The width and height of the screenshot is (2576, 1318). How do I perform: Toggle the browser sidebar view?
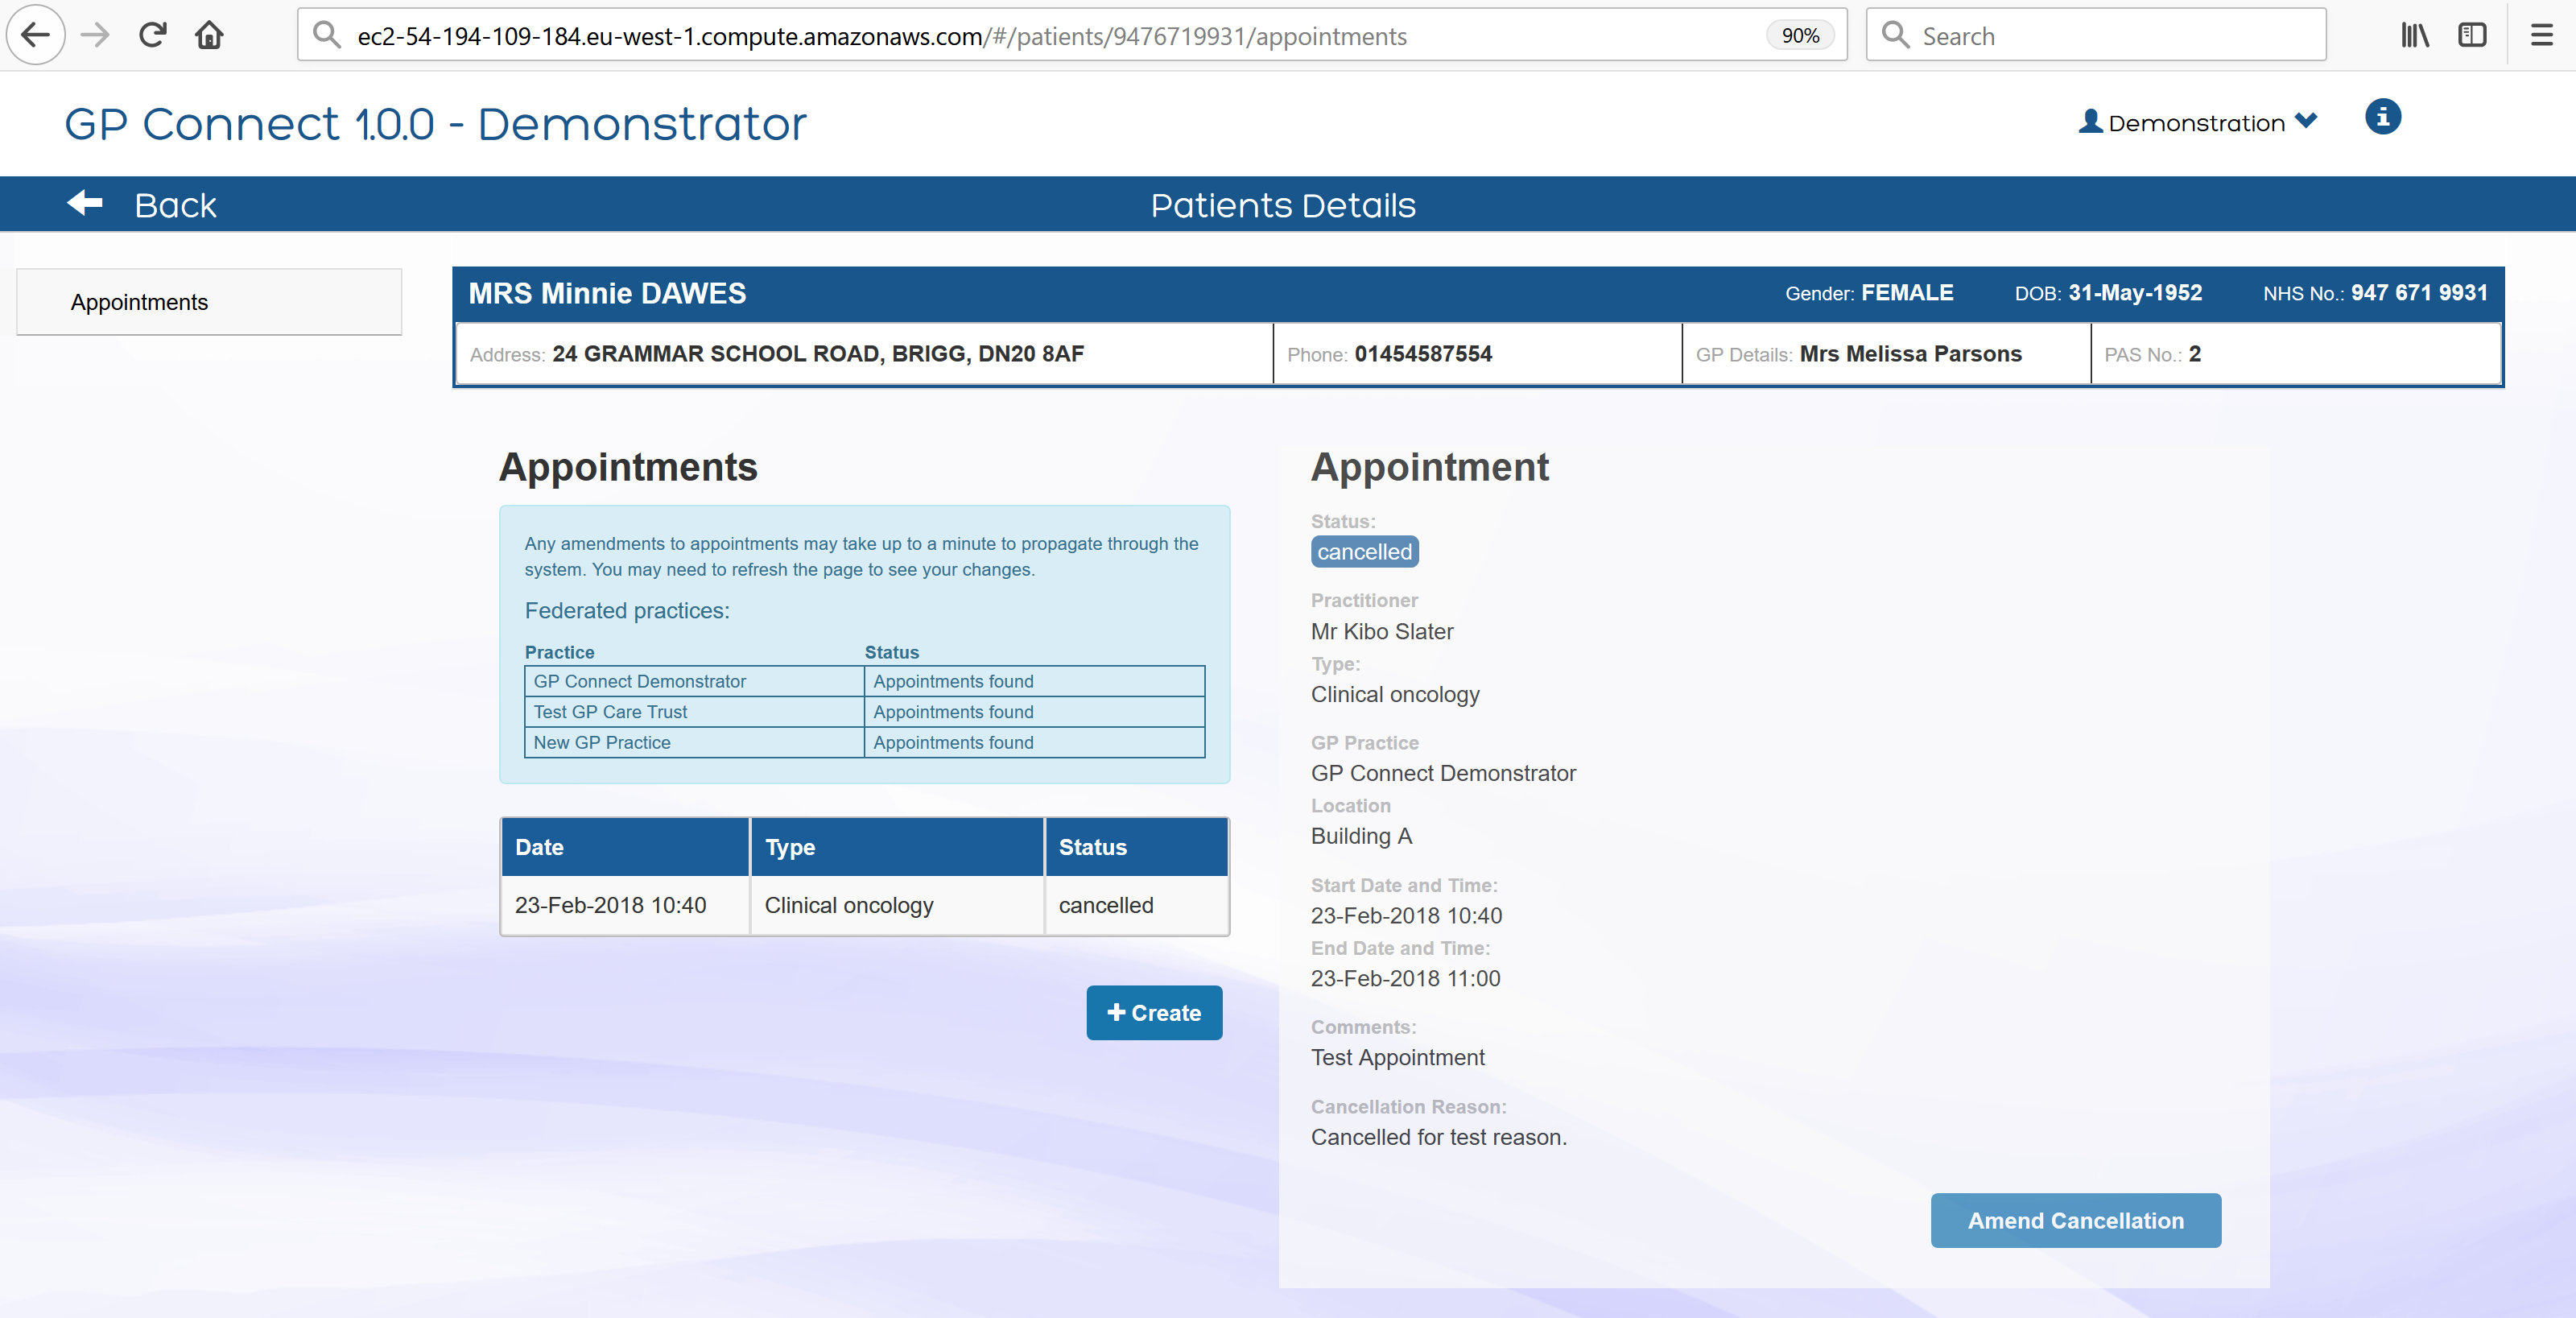2473,34
